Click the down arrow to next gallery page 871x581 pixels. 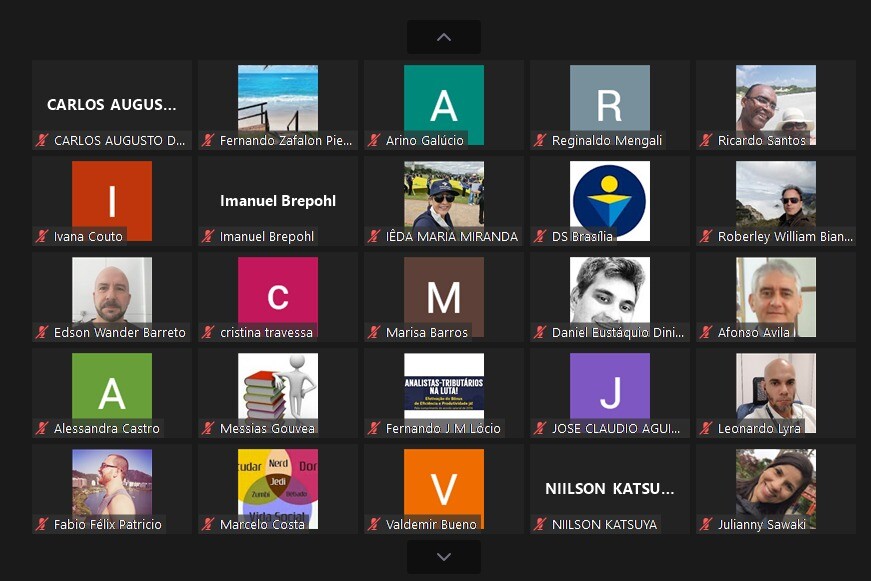(443, 557)
